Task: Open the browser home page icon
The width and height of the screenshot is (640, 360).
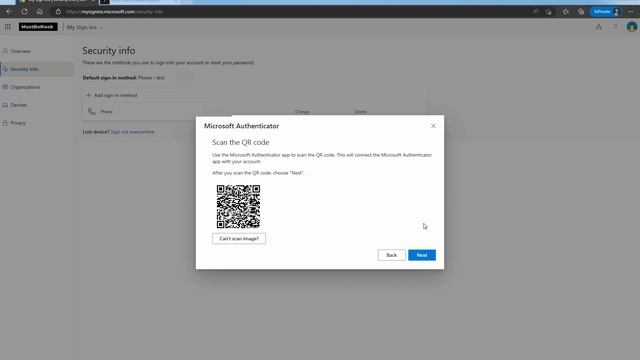Action: [x=40, y=12]
